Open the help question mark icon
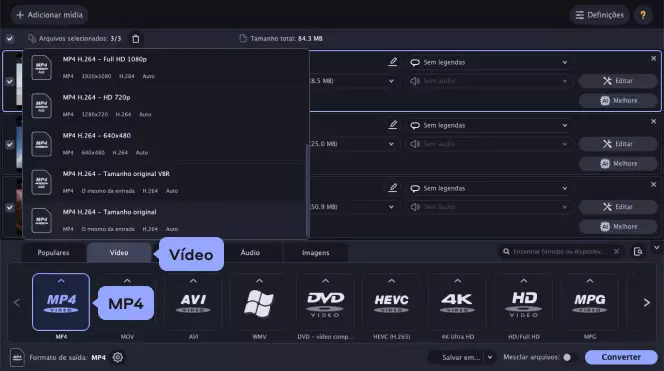 [643, 15]
